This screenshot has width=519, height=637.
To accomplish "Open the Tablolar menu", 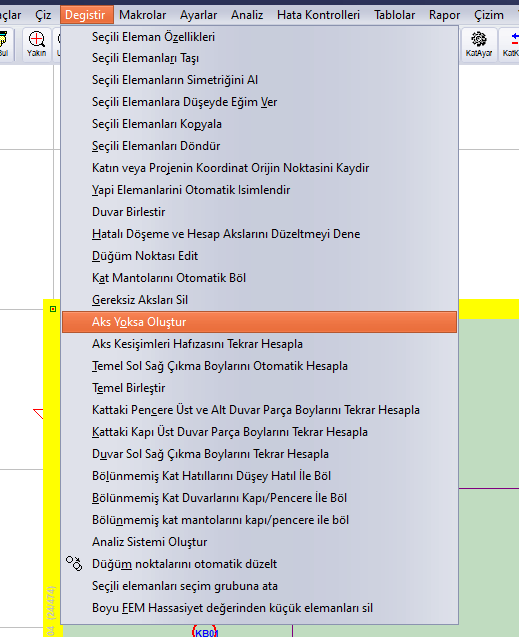I will 394,15.
